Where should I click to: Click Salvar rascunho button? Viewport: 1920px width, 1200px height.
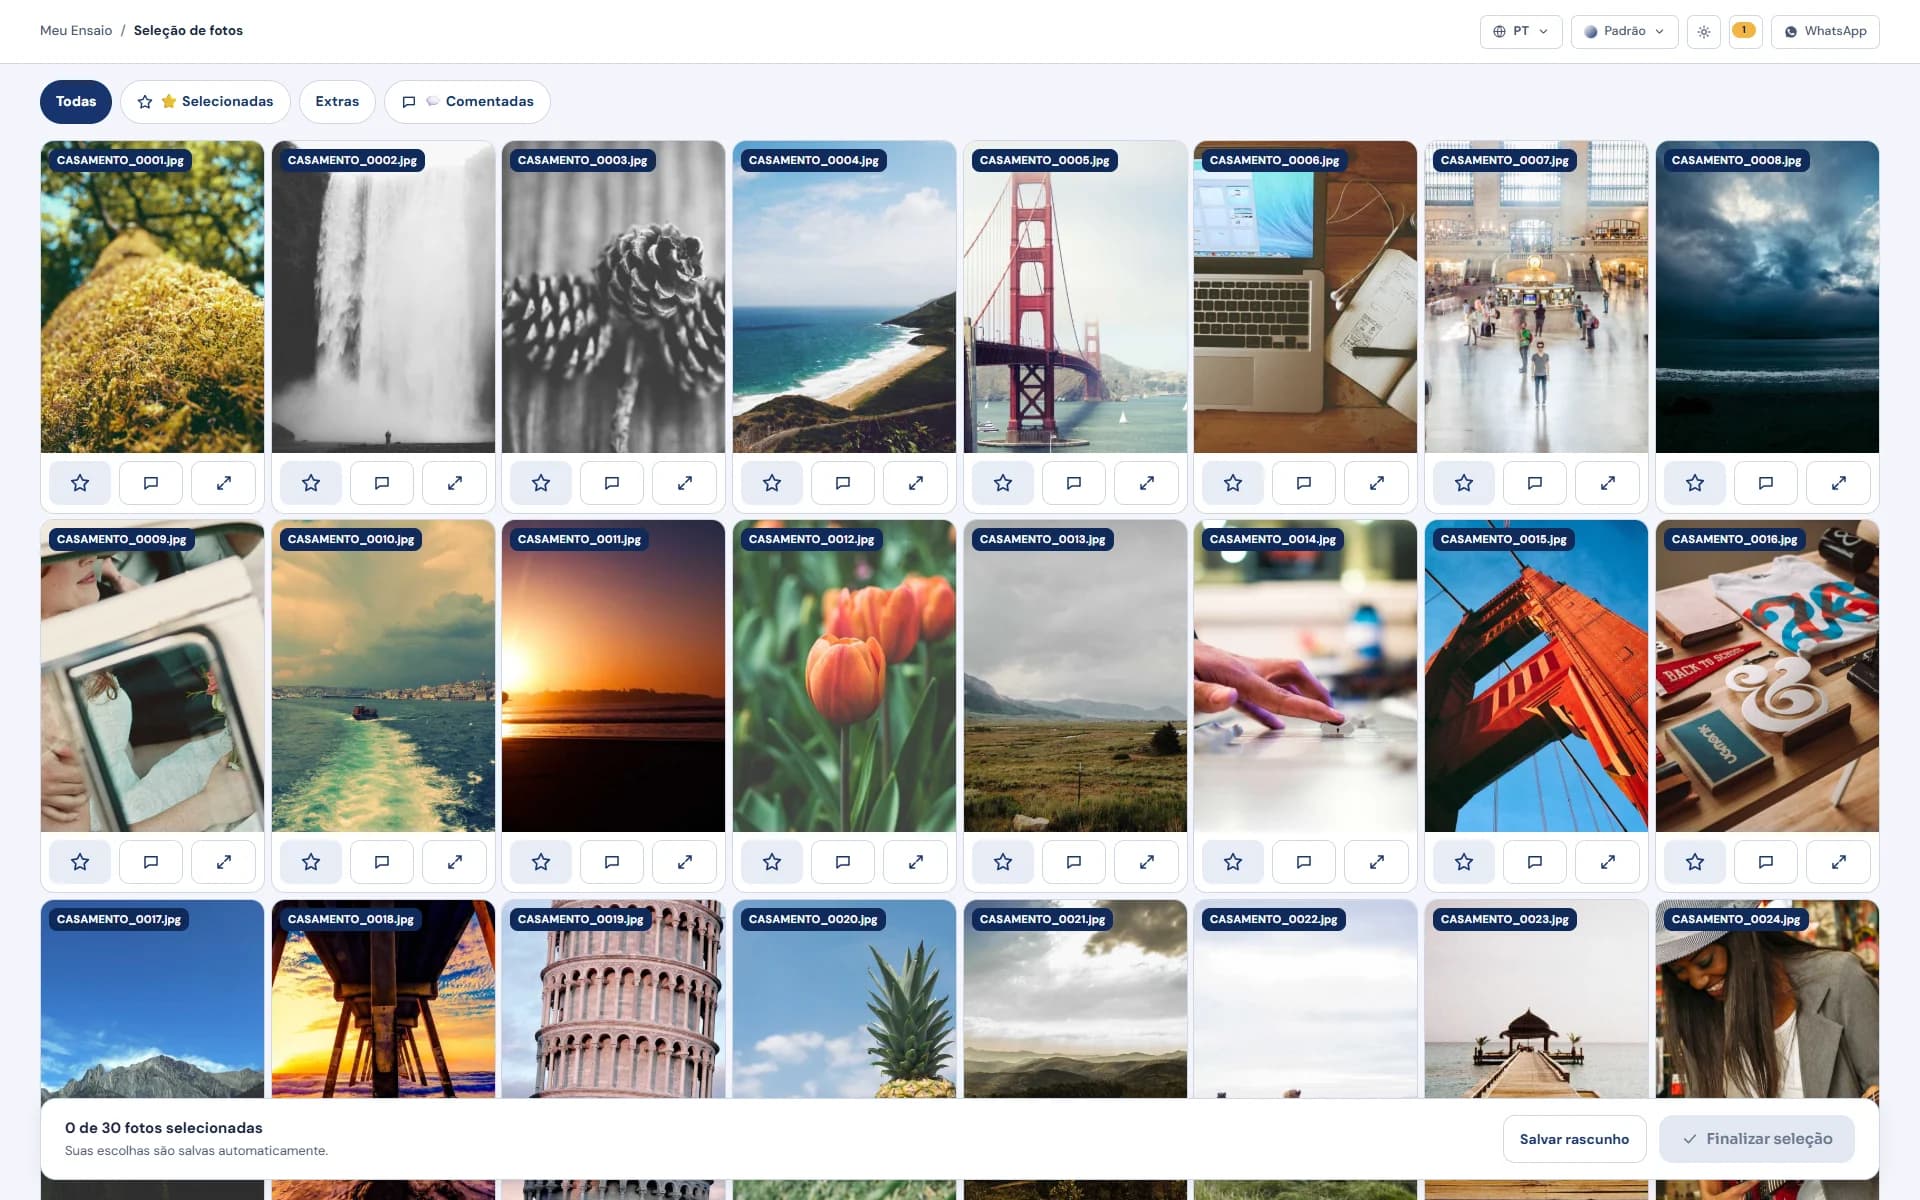click(1574, 1139)
